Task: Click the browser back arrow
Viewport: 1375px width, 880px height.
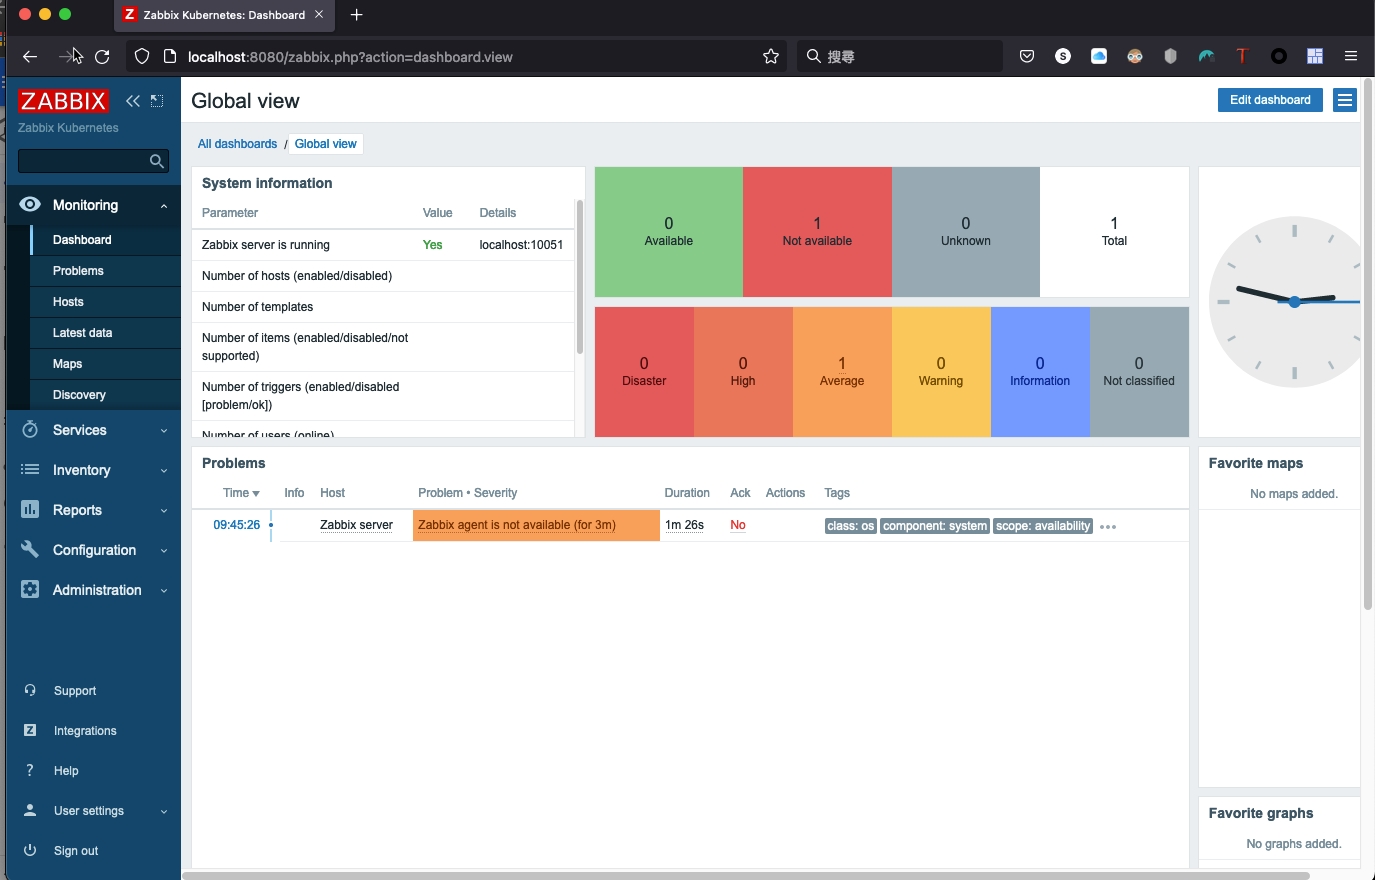Action: click(30, 57)
